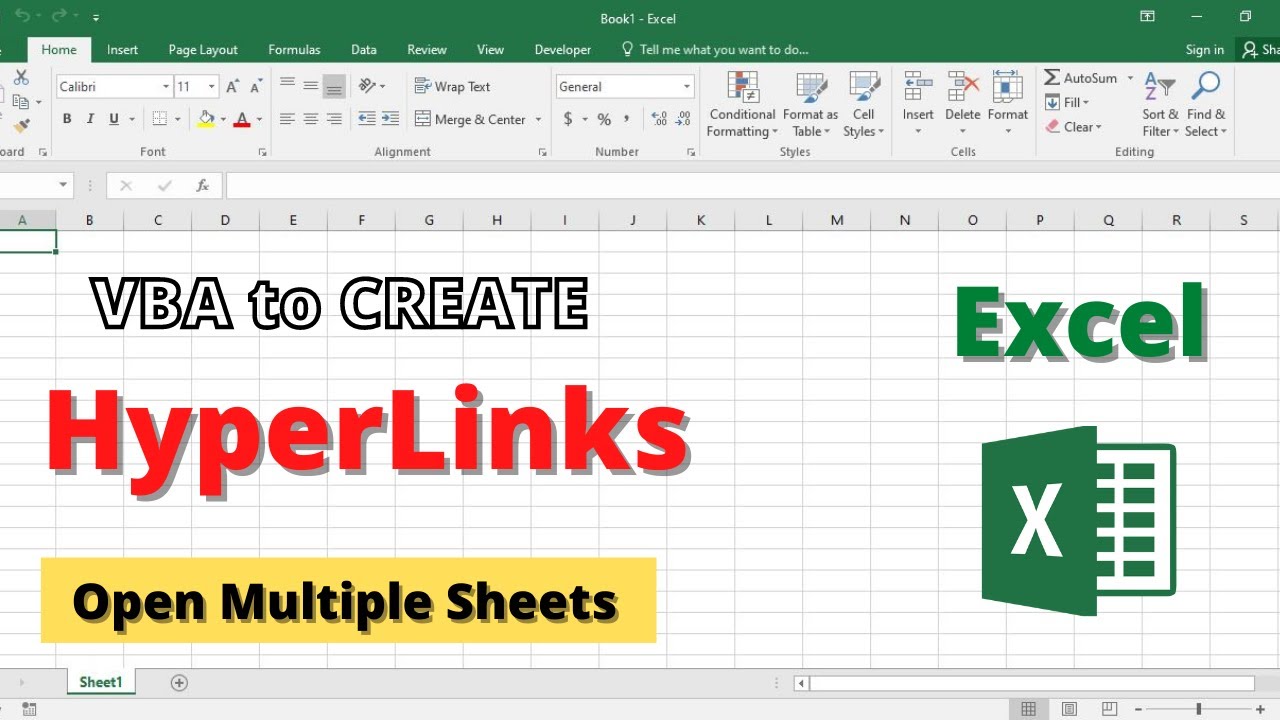Screen dimensions: 1280x720
Task: Click the Decrease Font Size icon
Action: [256, 87]
